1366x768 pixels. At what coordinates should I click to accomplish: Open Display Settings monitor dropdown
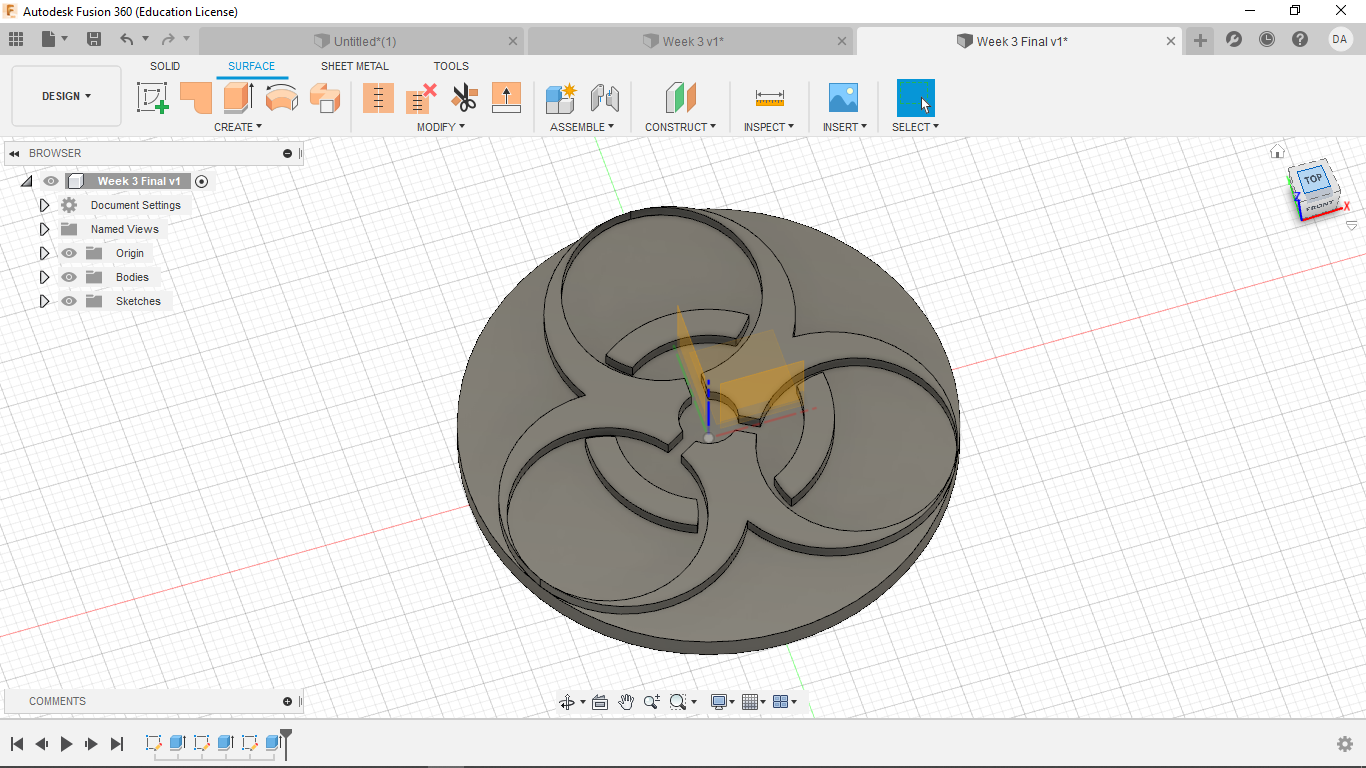722,702
